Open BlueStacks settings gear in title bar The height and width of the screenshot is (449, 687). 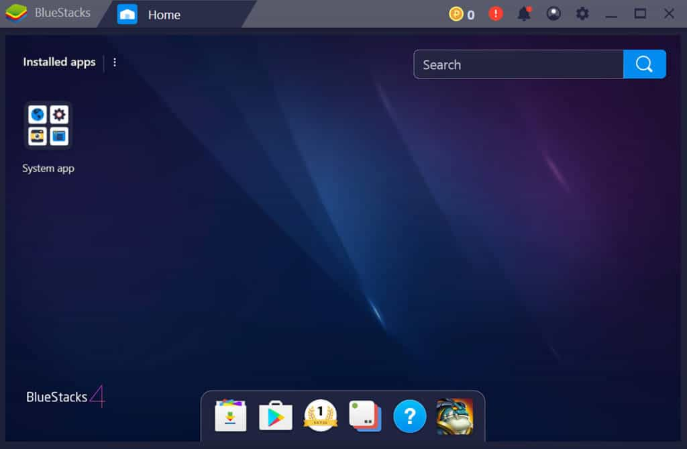click(582, 14)
